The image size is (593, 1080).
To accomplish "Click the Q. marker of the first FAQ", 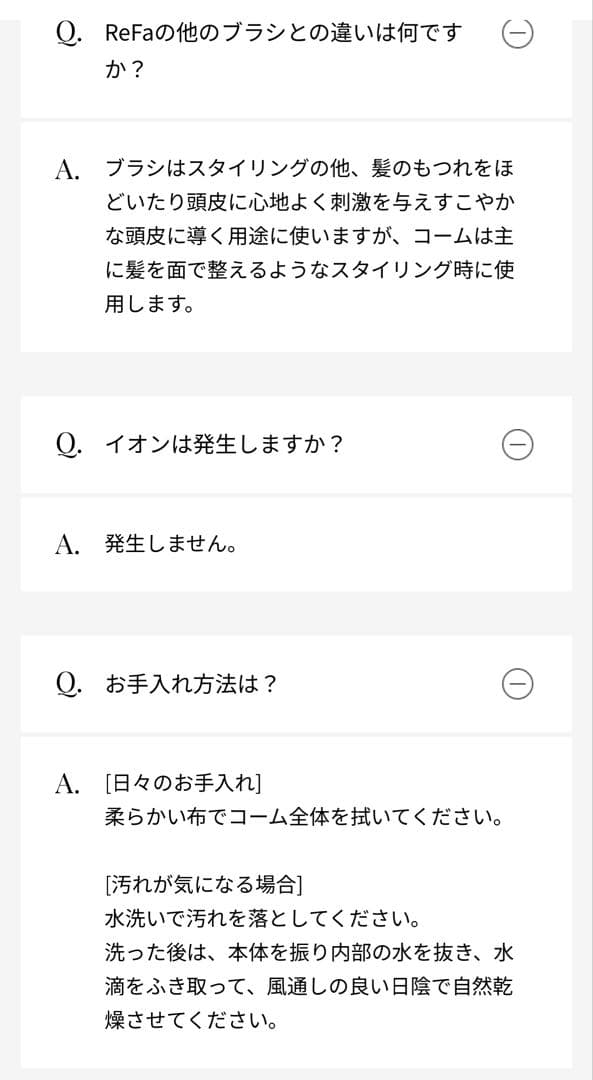I will click(64, 32).
